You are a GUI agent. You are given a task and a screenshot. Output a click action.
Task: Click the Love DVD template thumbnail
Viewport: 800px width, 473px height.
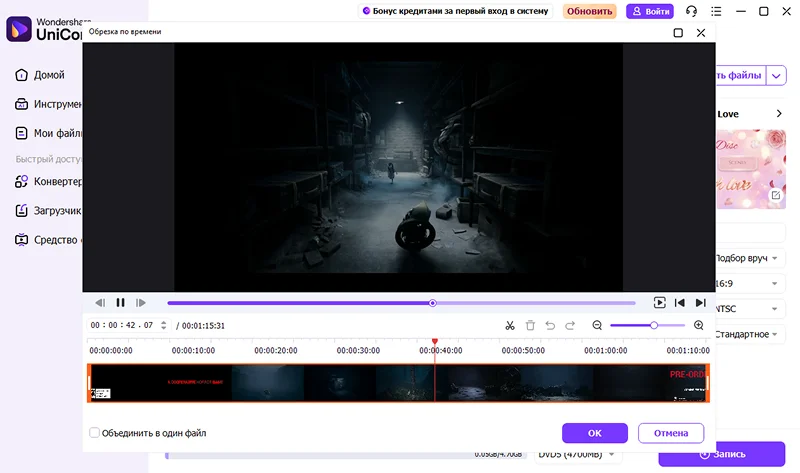point(751,169)
